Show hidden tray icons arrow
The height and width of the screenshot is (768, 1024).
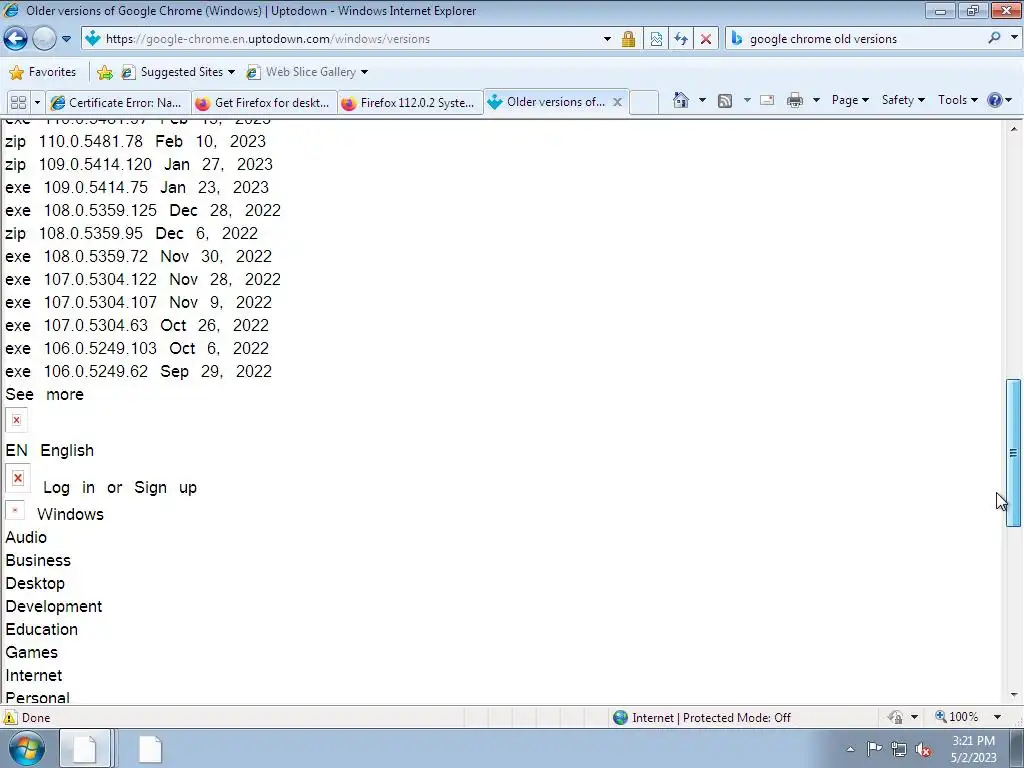click(x=850, y=749)
